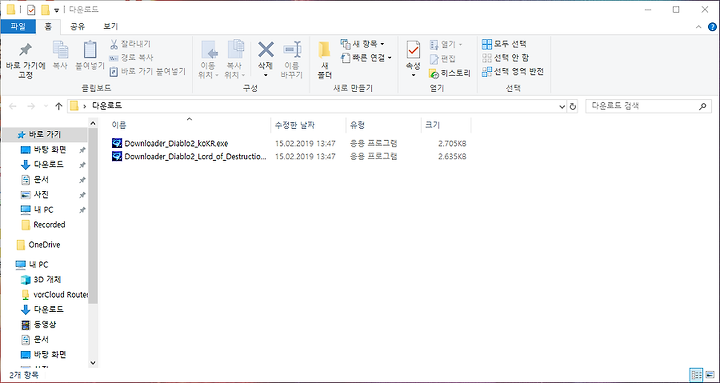Switch to the Home (홈) ribbon tab
720x383 pixels.
click(48, 27)
